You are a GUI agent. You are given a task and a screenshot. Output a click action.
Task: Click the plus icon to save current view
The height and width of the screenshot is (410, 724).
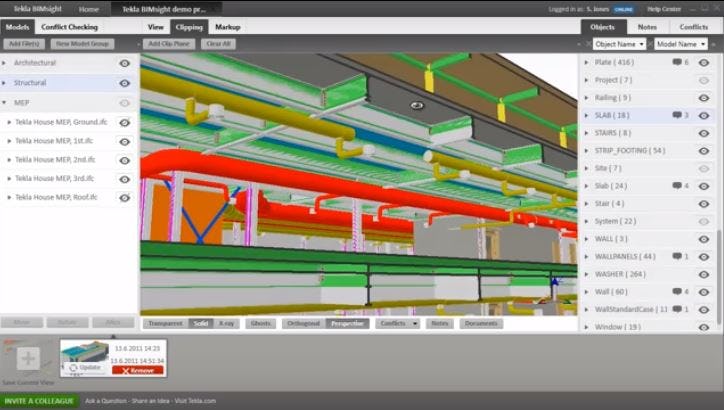(28, 358)
